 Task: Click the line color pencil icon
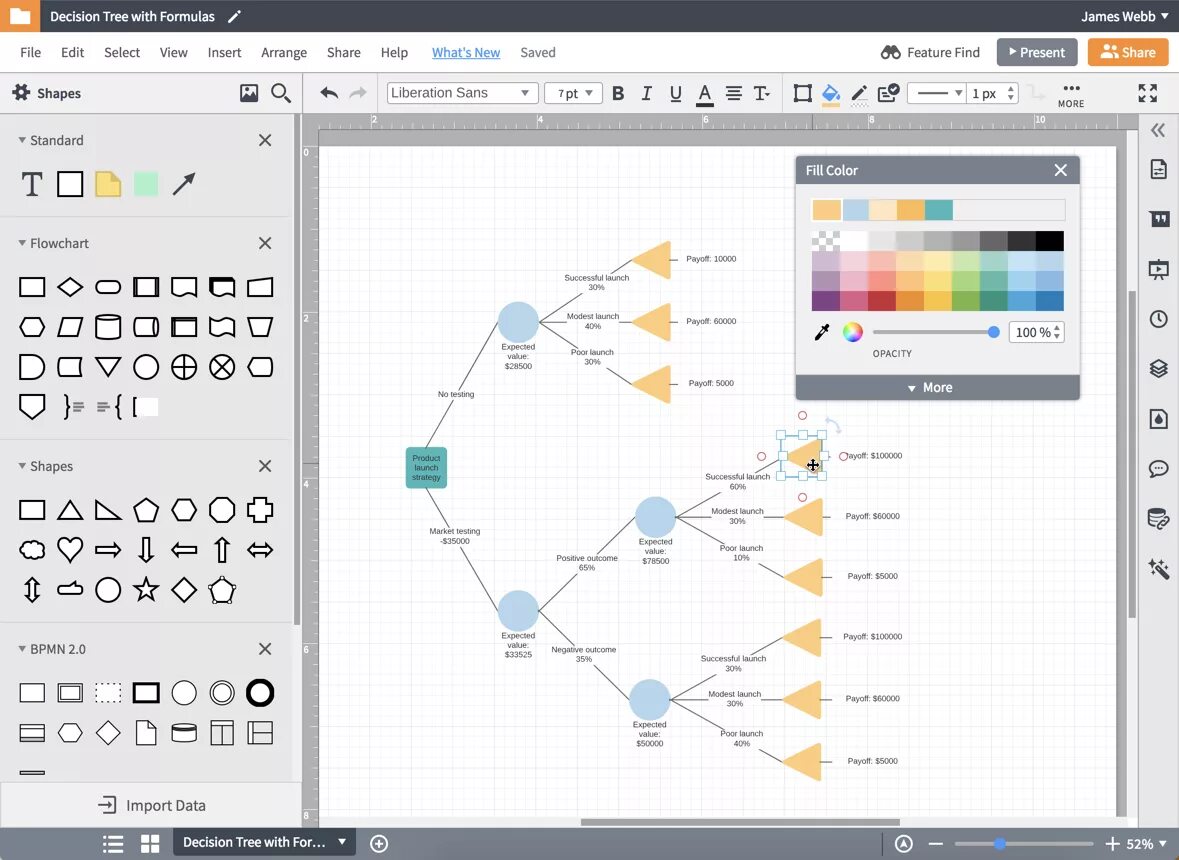tap(859, 94)
